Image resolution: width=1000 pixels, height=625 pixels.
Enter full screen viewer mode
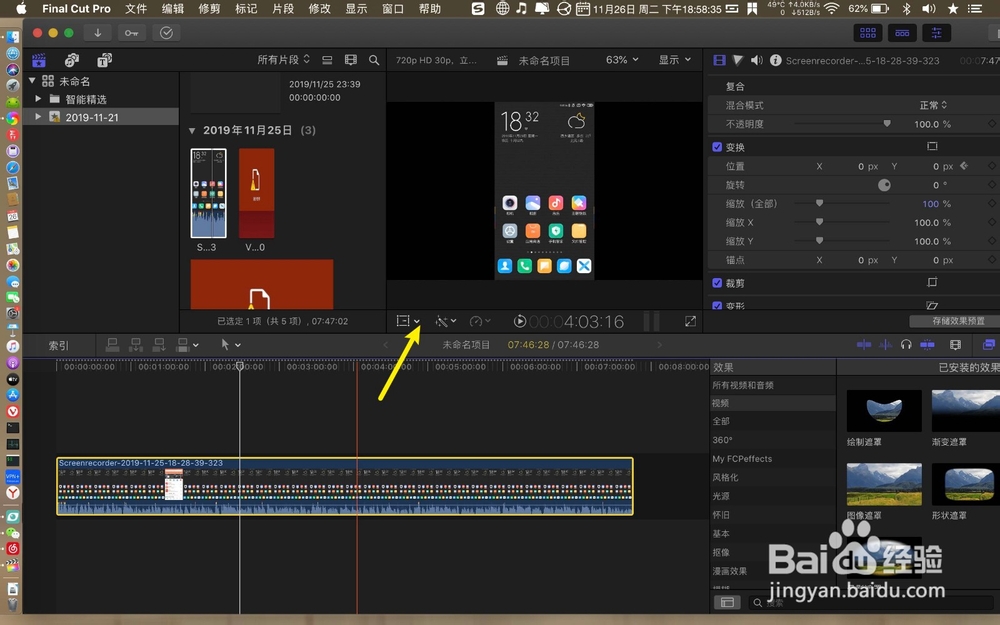coord(690,321)
